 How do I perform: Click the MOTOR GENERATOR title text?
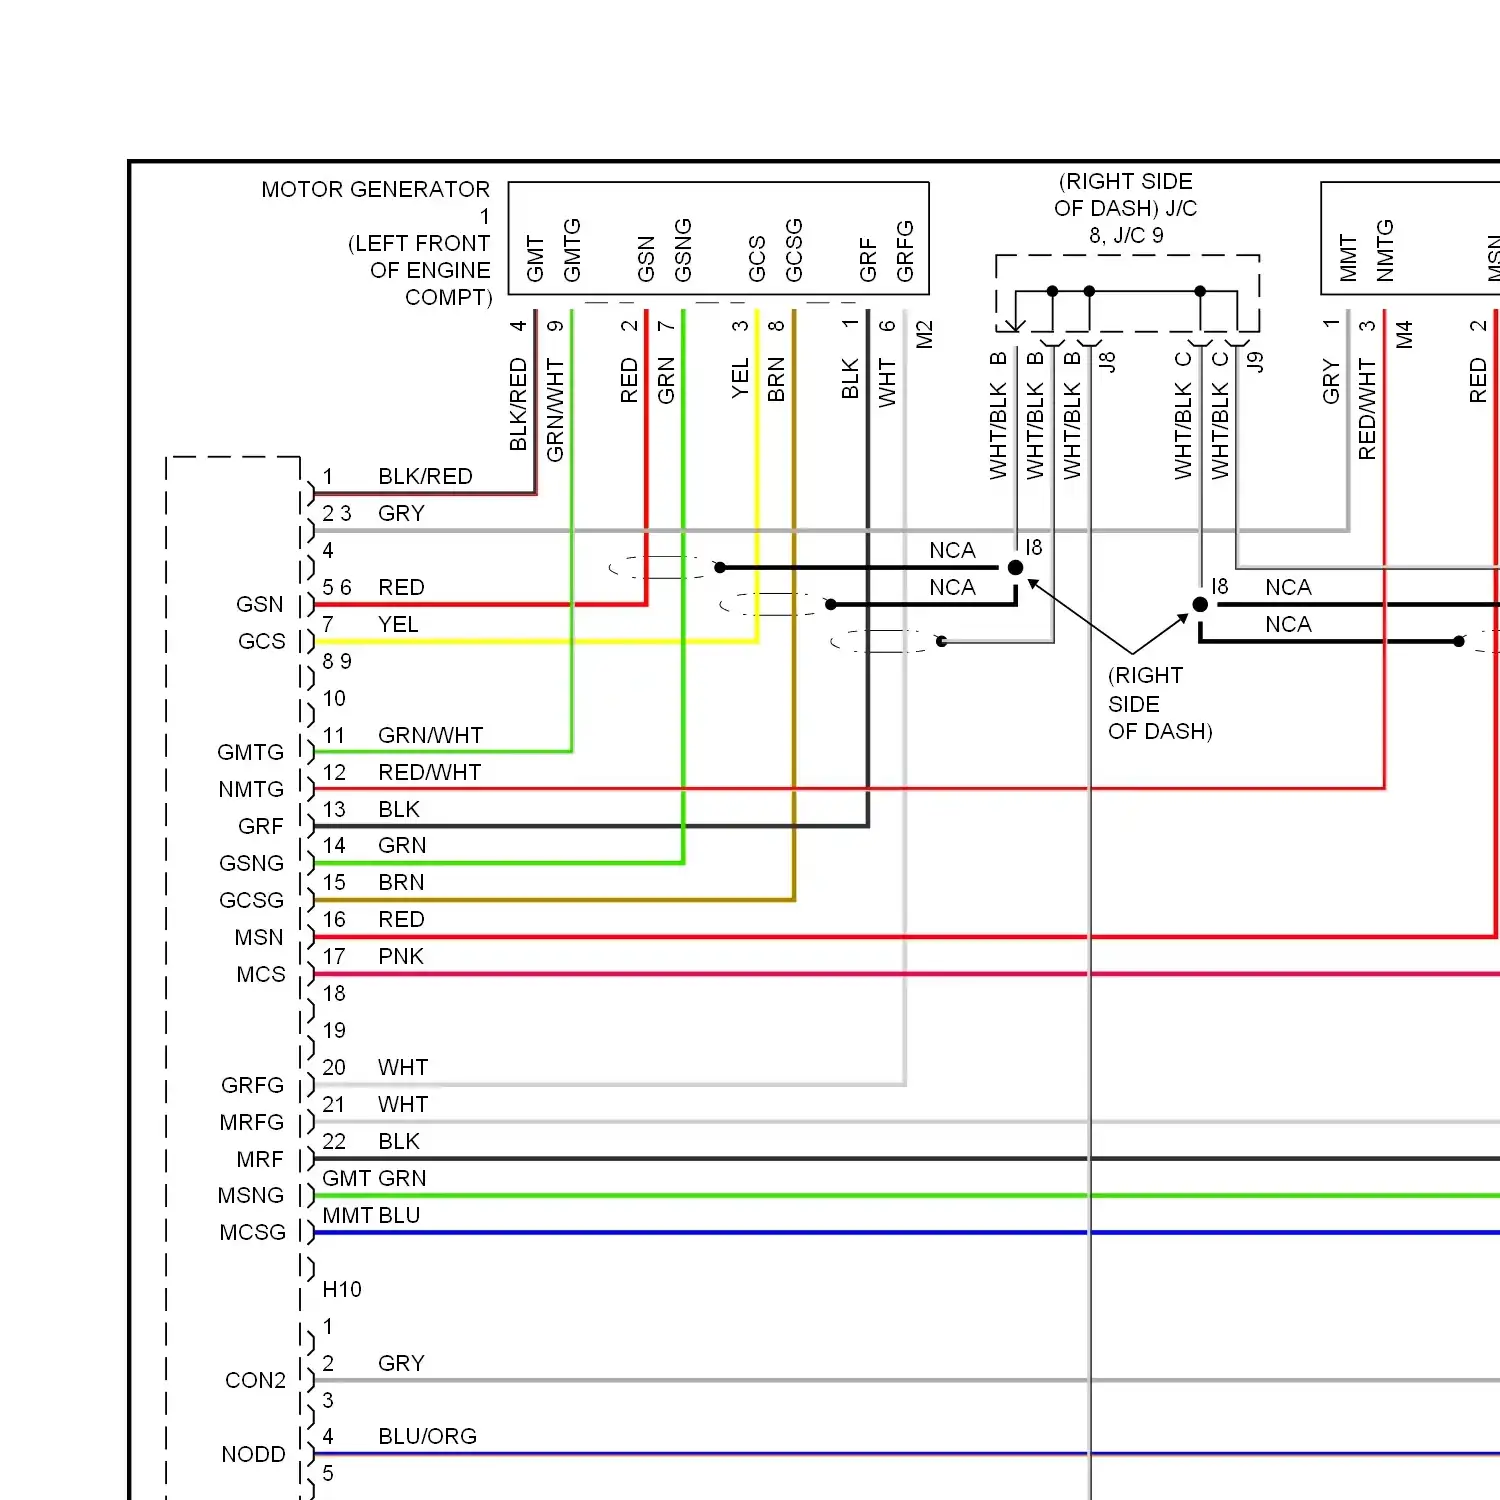click(375, 189)
